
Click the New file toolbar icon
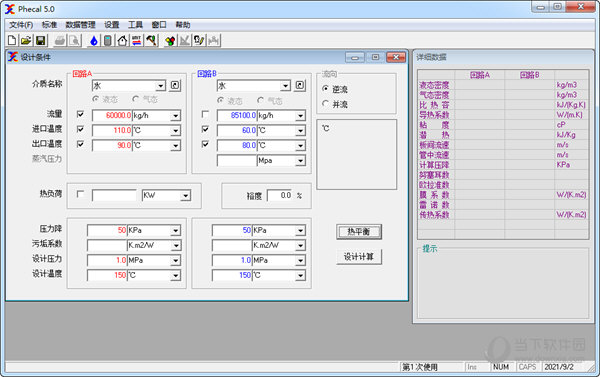pos(12,40)
